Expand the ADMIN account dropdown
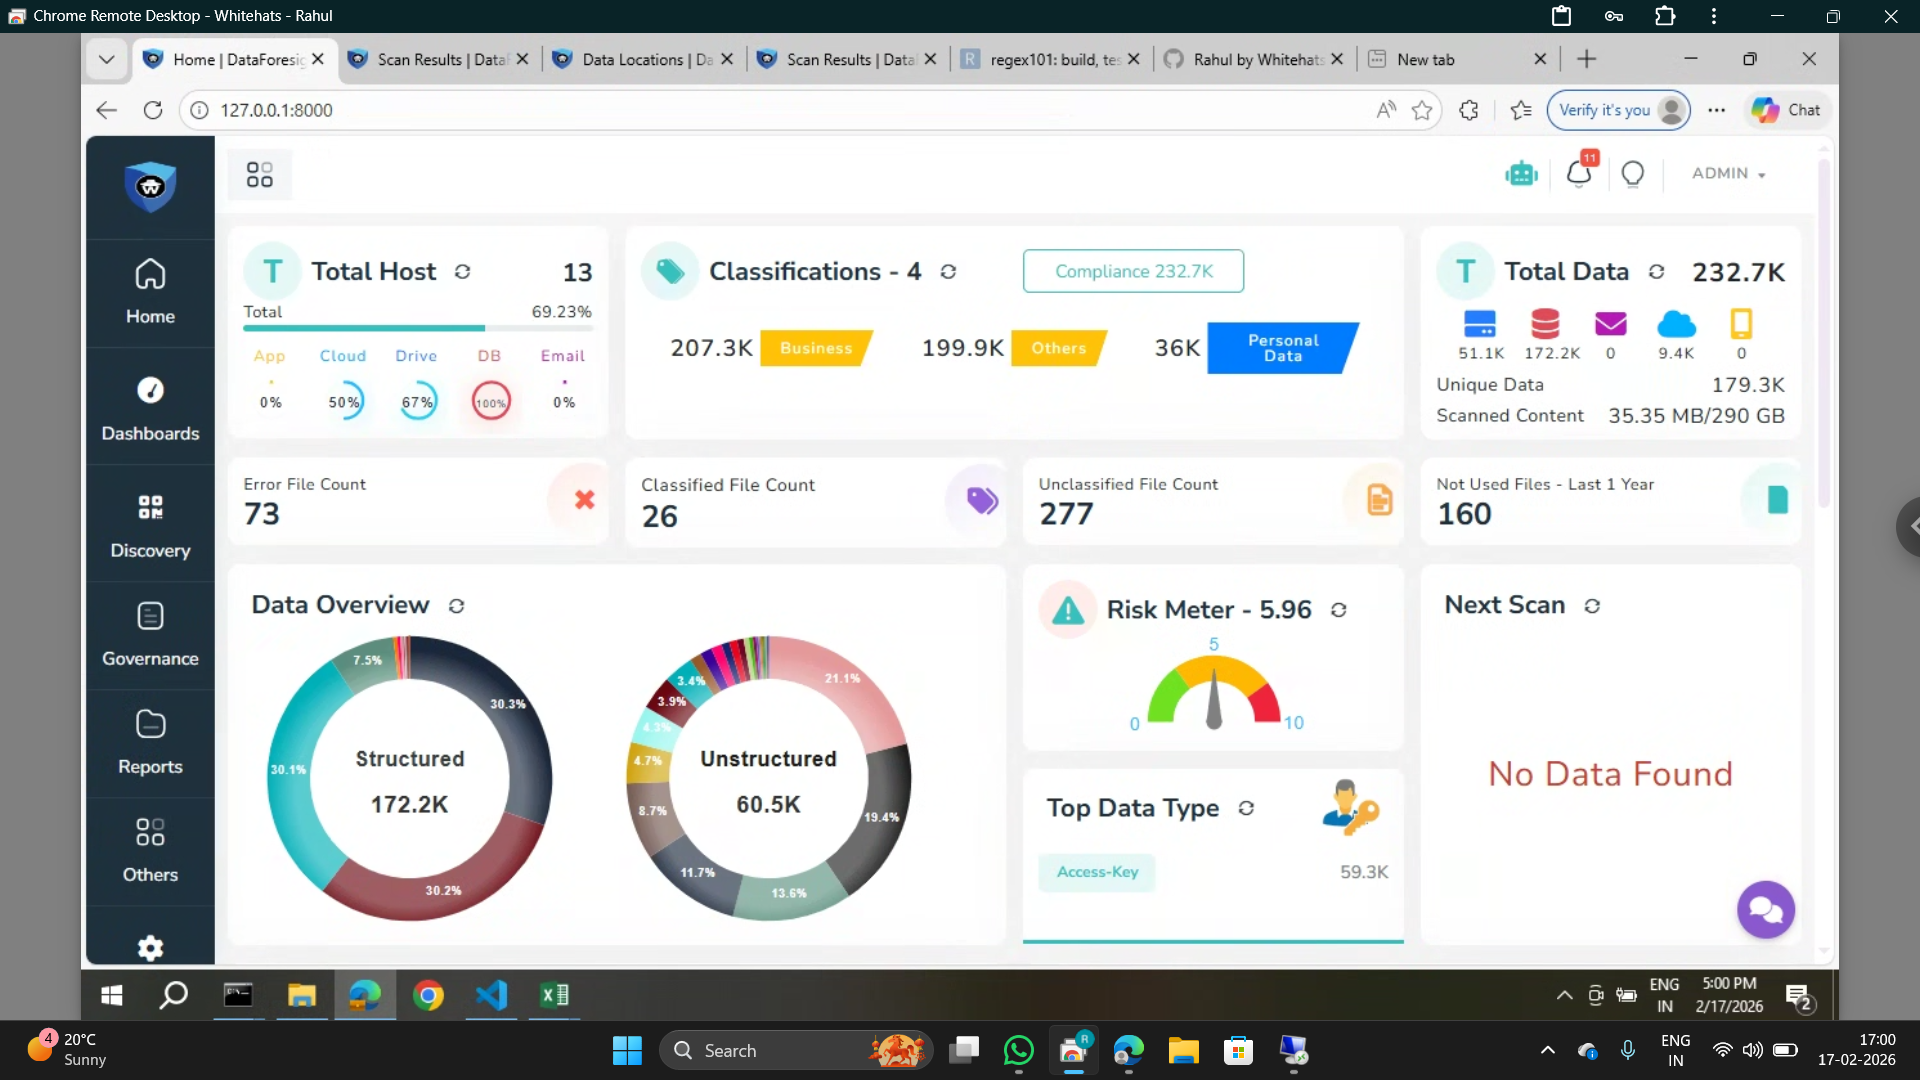 (x=1728, y=173)
